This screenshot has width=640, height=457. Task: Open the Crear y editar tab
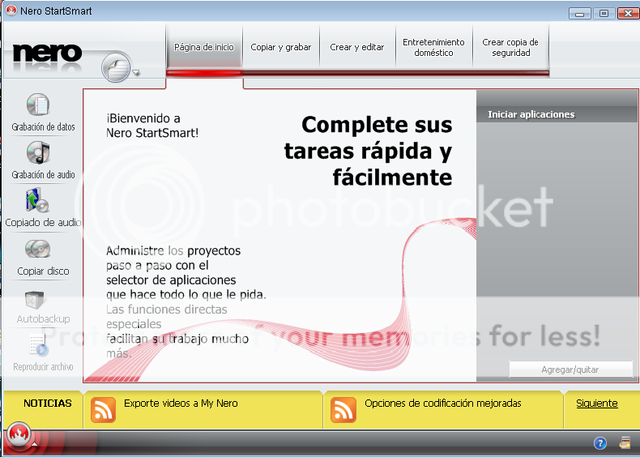pos(356,47)
